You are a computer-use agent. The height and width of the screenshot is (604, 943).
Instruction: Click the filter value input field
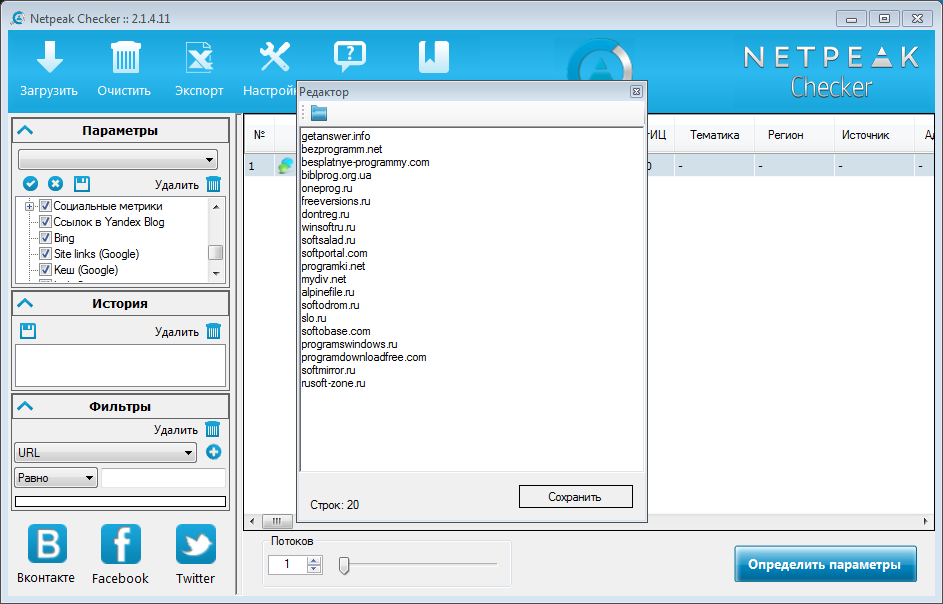(x=164, y=478)
